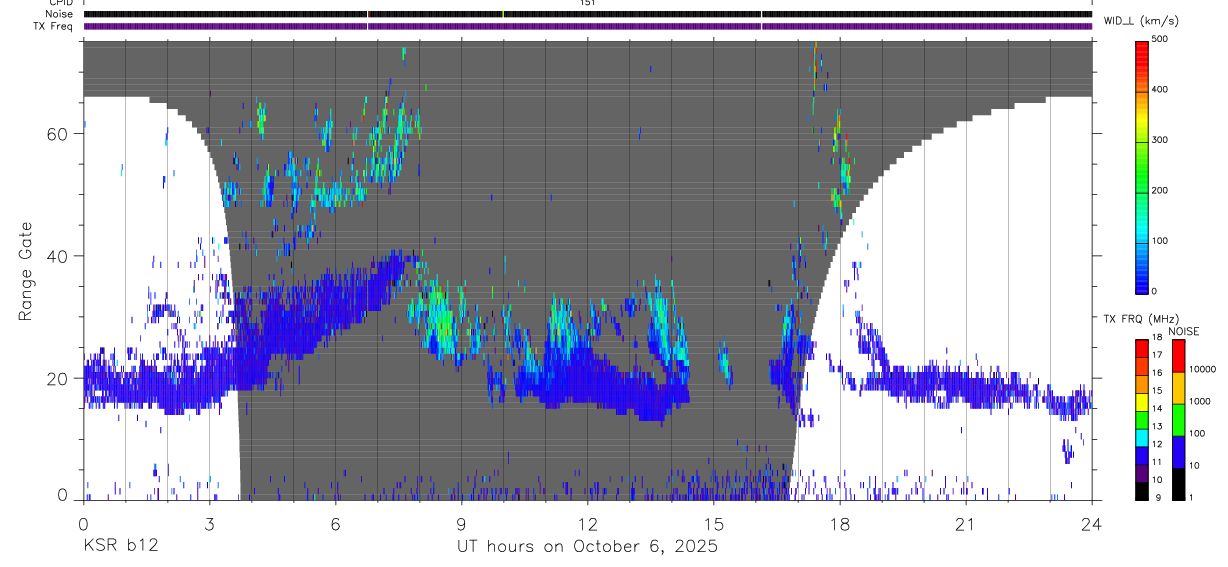This screenshot has height=567, width=1228.
Task: Click the Range Gate axis title
Action: [25, 270]
